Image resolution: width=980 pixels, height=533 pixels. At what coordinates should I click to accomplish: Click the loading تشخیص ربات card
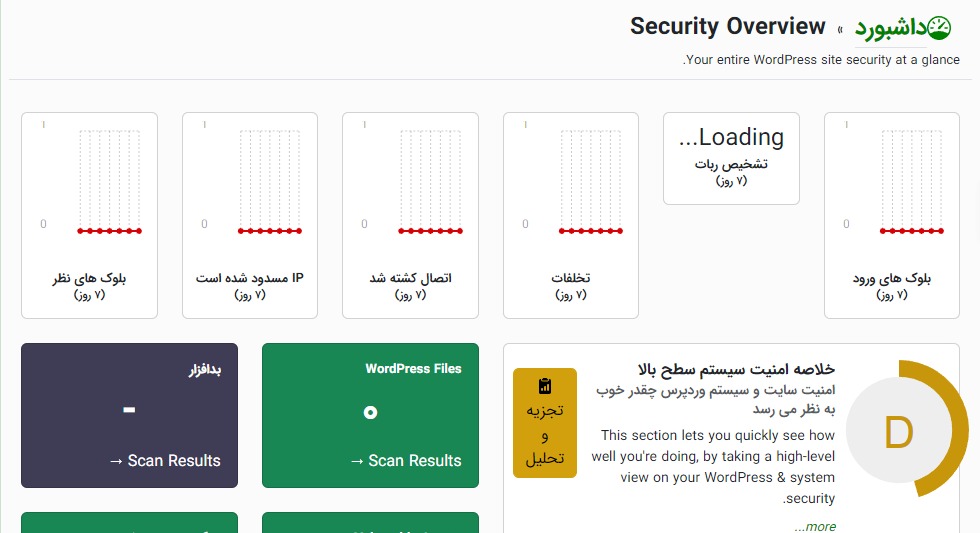pyautogui.click(x=731, y=158)
